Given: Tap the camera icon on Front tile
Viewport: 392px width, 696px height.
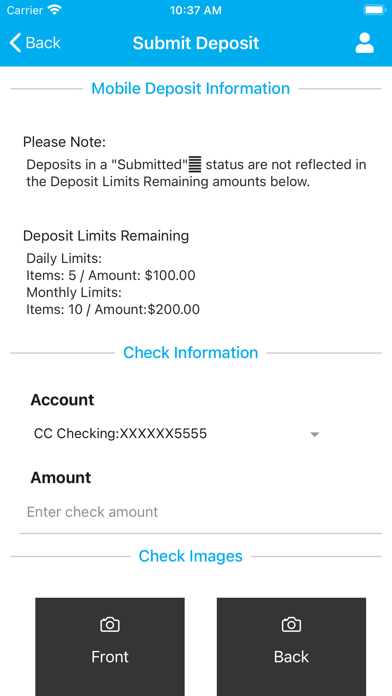Looking at the screenshot, I should (110, 625).
